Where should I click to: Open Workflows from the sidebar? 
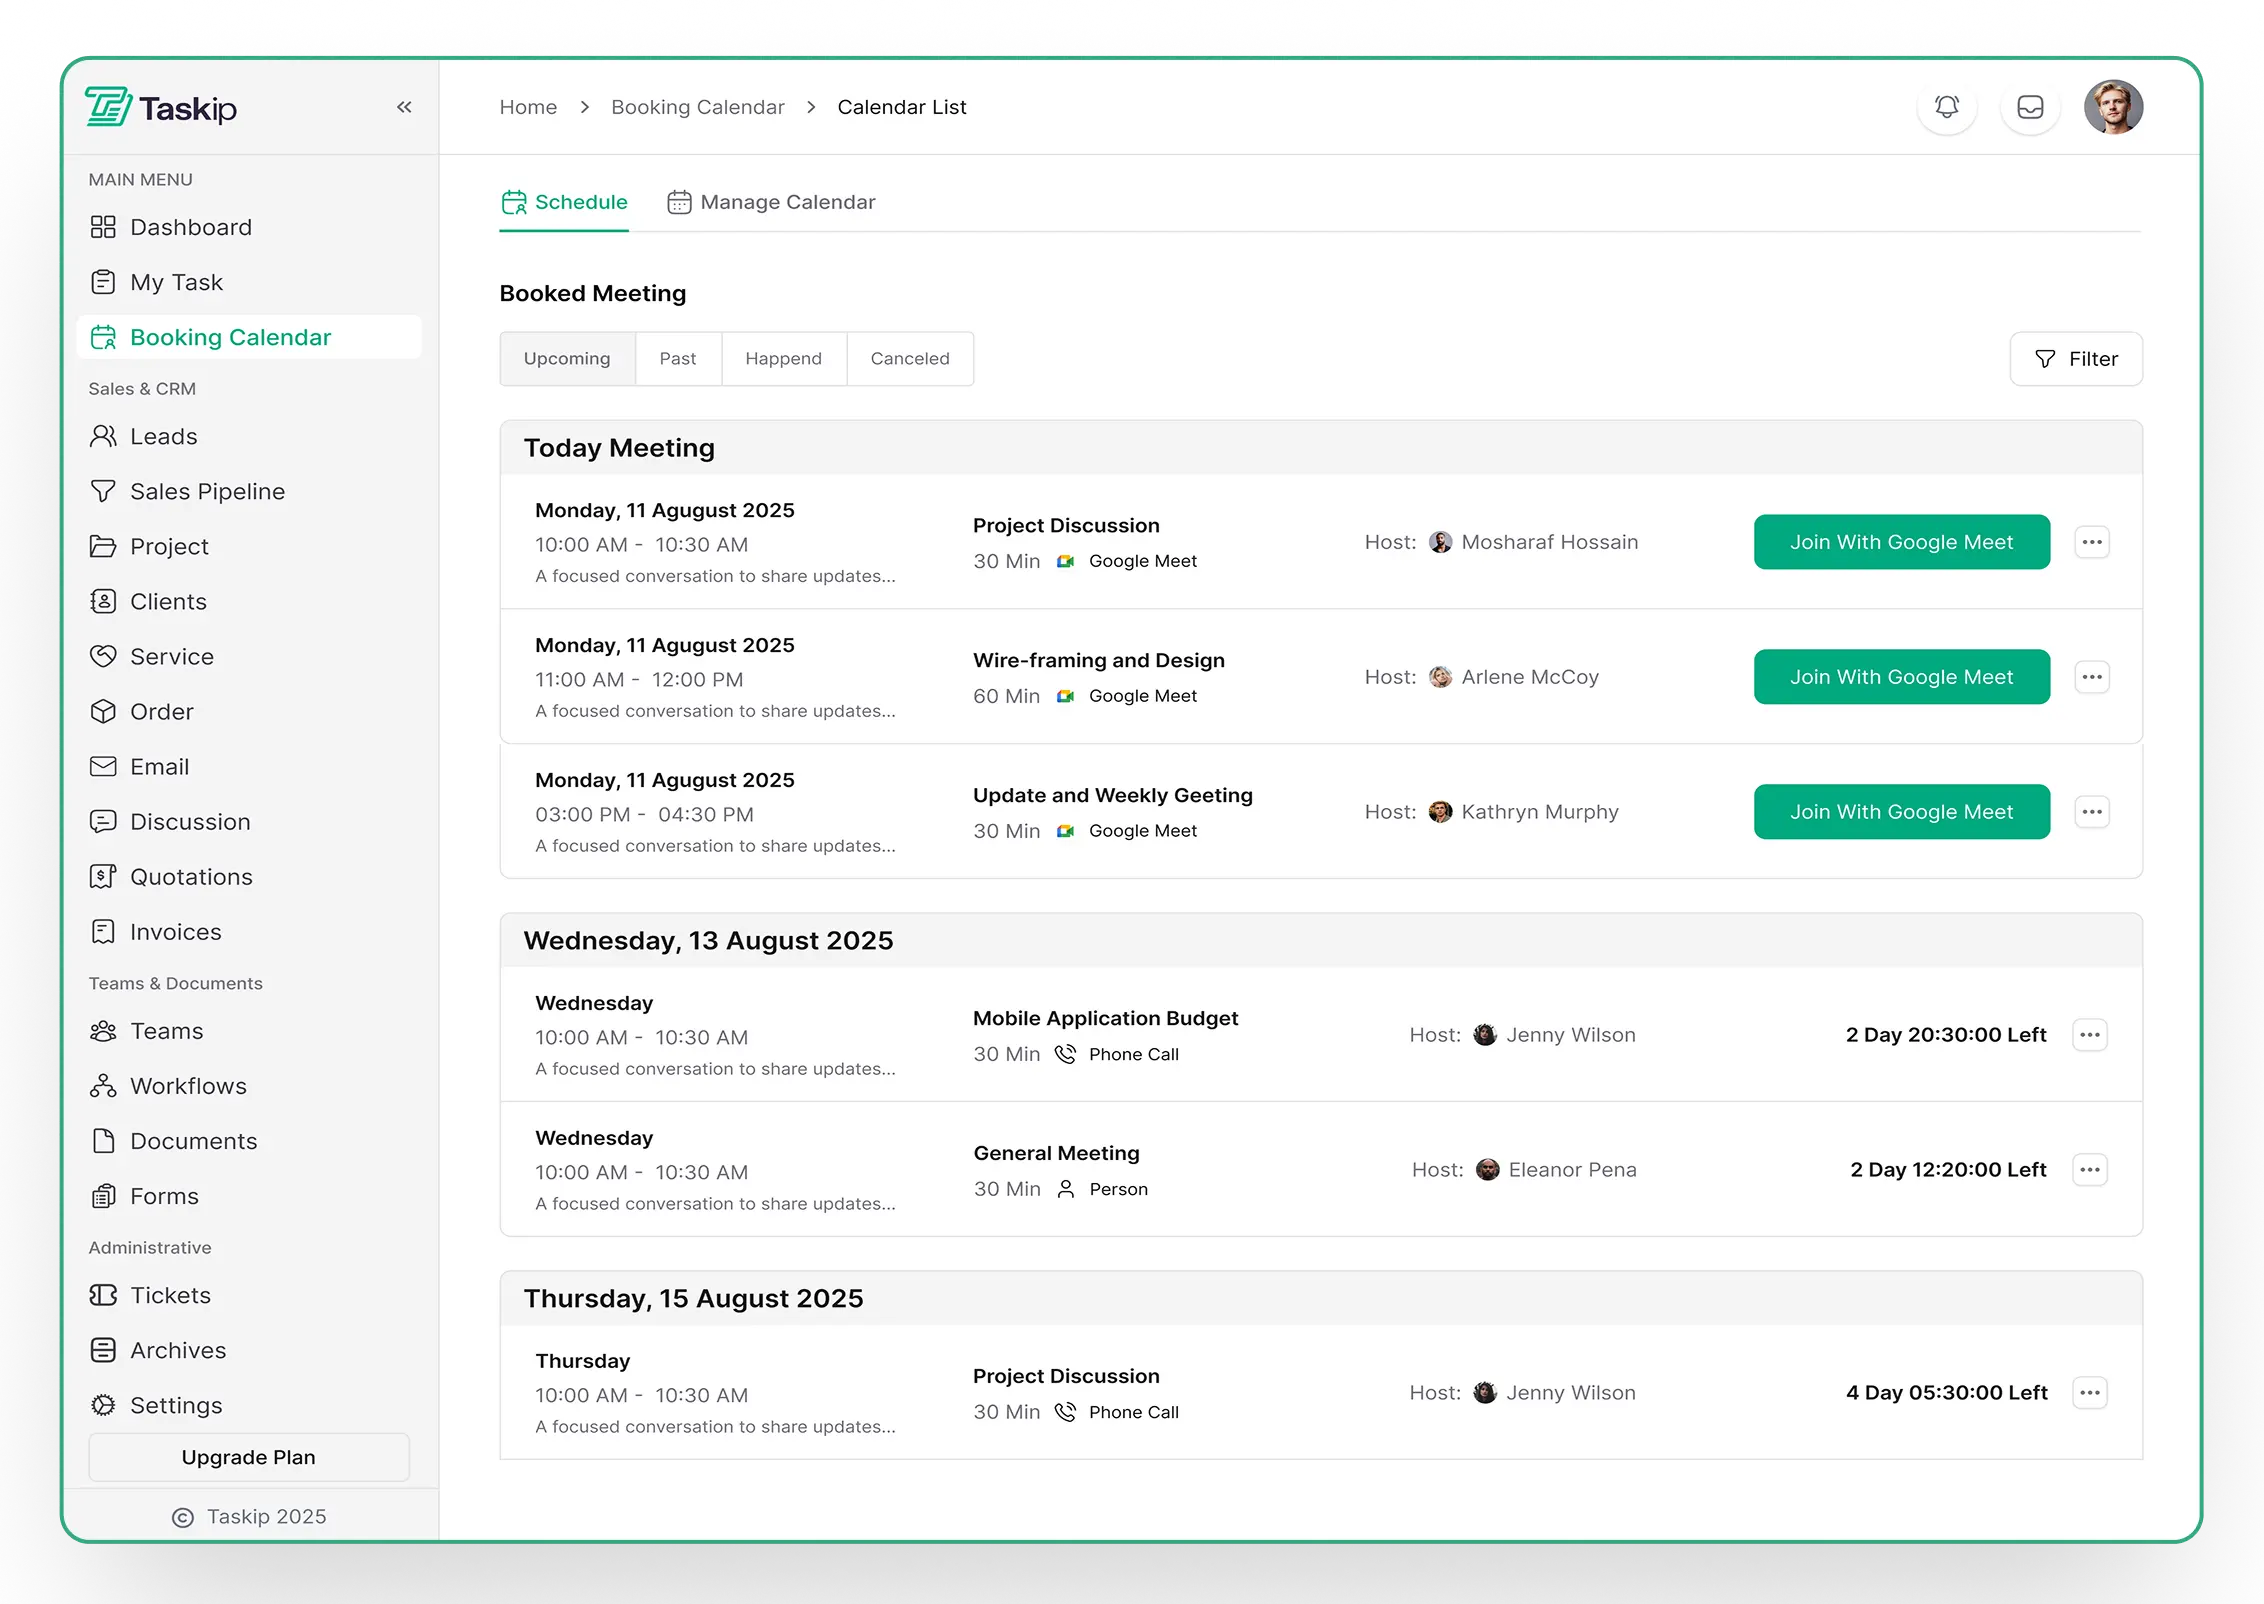click(188, 1086)
